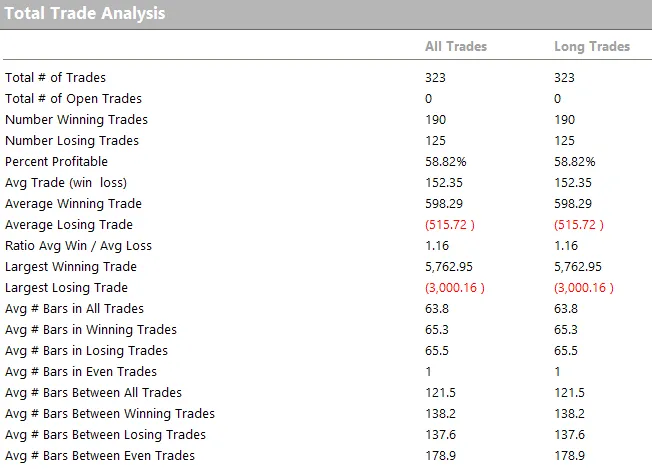Select Avg # Bars Between Winning Trades label
Image resolution: width=652 pixels, height=469 pixels.
110,414
